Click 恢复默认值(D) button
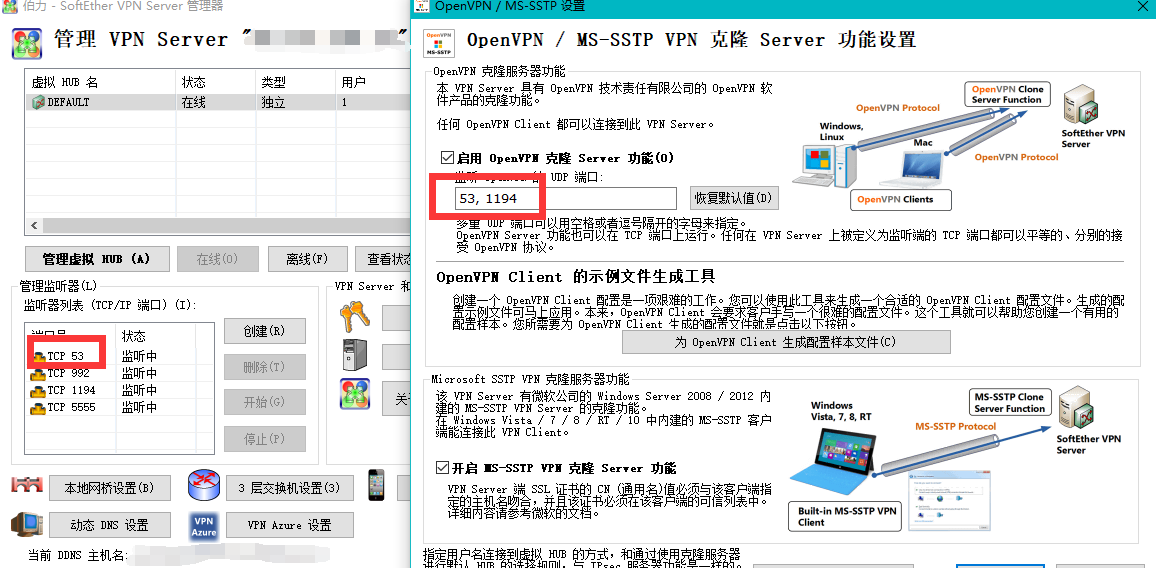 [x=734, y=198]
